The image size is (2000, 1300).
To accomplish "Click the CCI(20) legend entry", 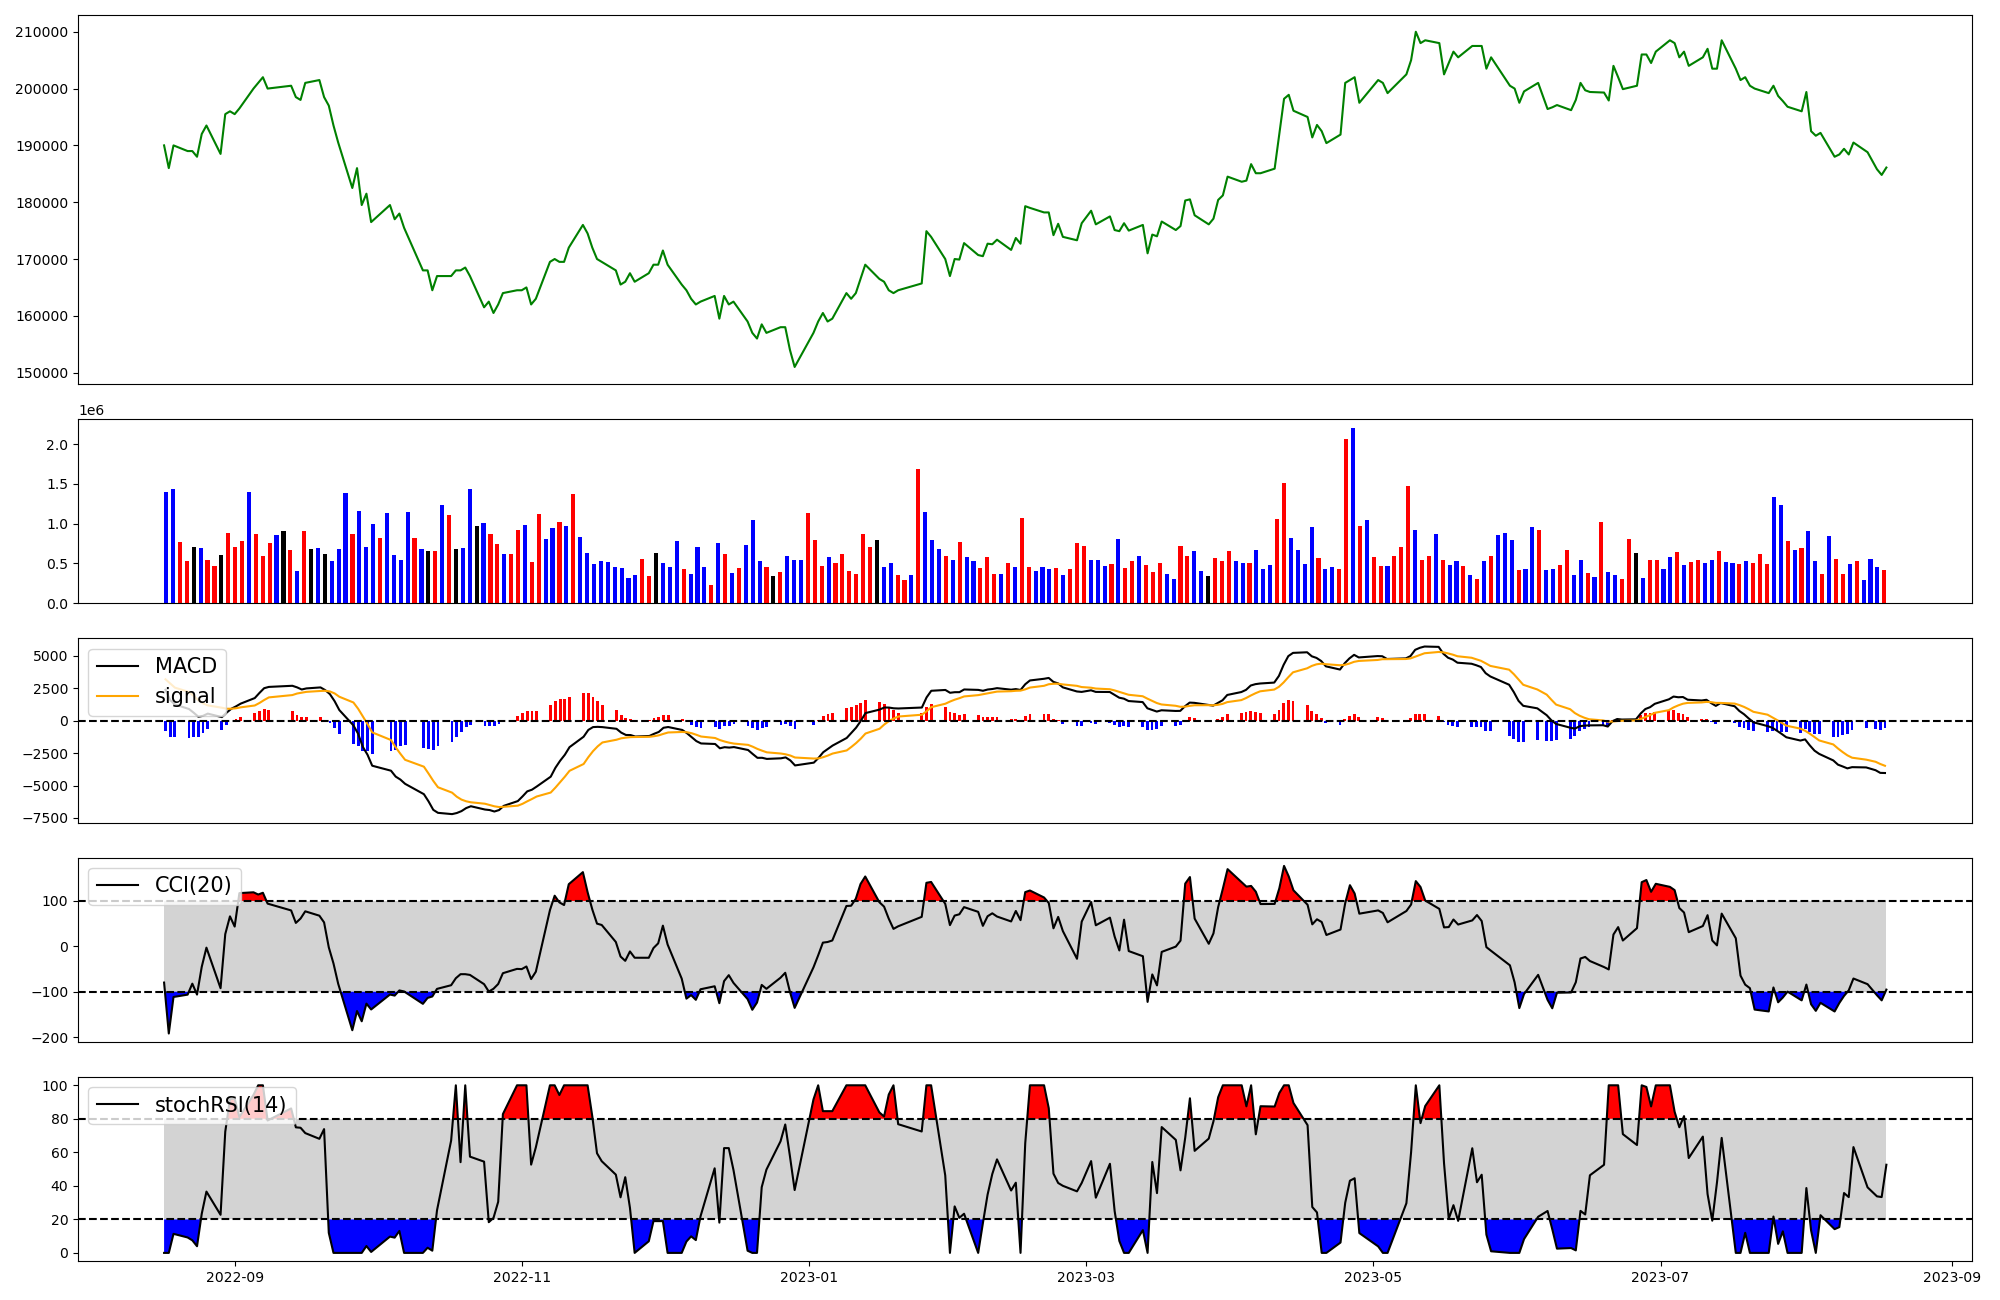I will pos(192,885).
